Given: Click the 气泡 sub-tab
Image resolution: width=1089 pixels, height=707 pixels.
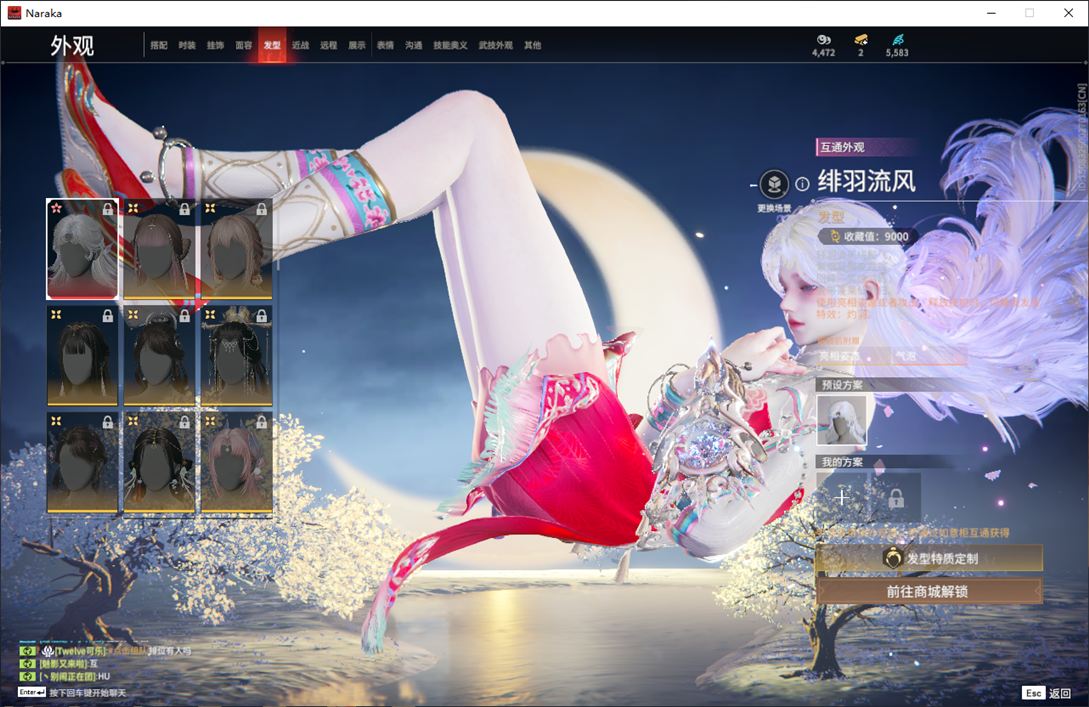Looking at the screenshot, I should [905, 356].
